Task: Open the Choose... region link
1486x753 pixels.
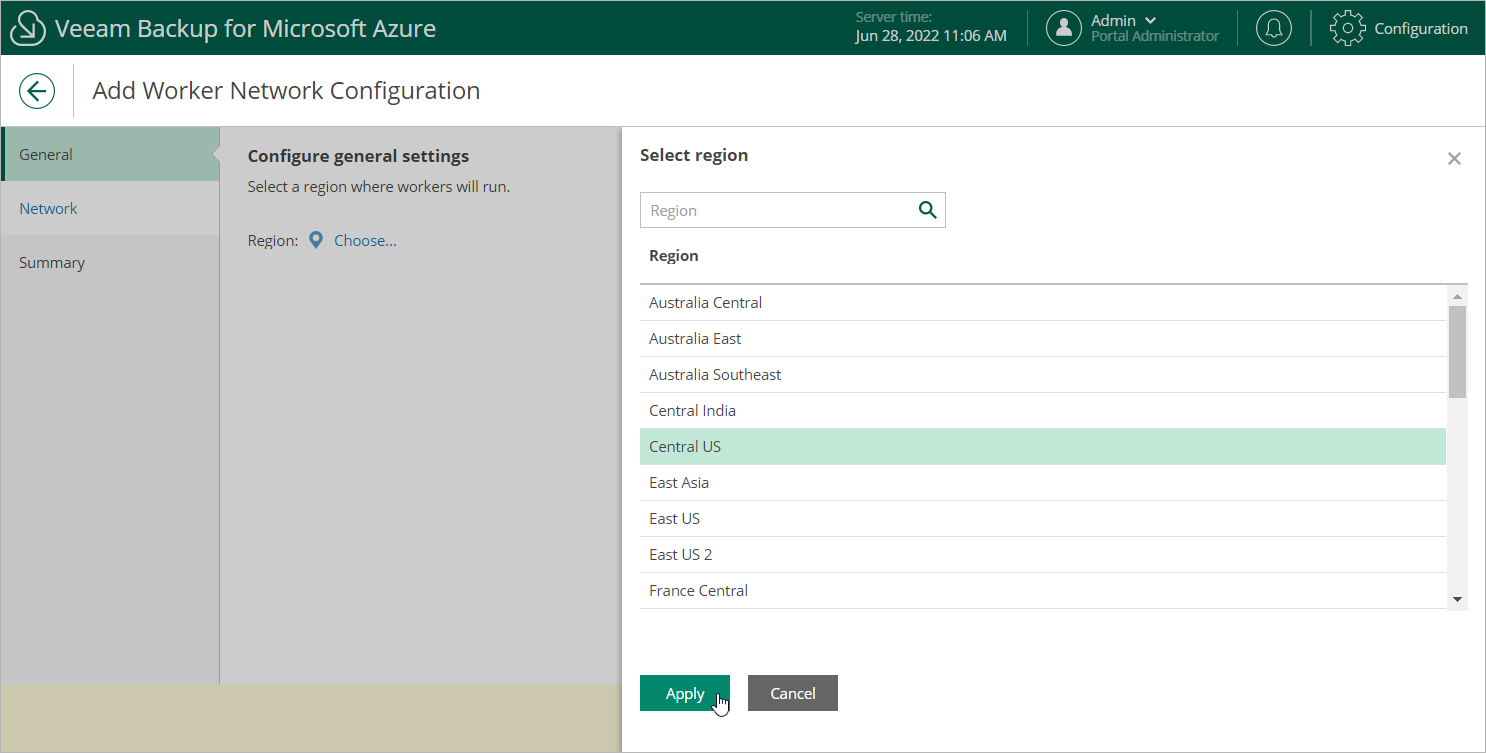Action: point(365,240)
